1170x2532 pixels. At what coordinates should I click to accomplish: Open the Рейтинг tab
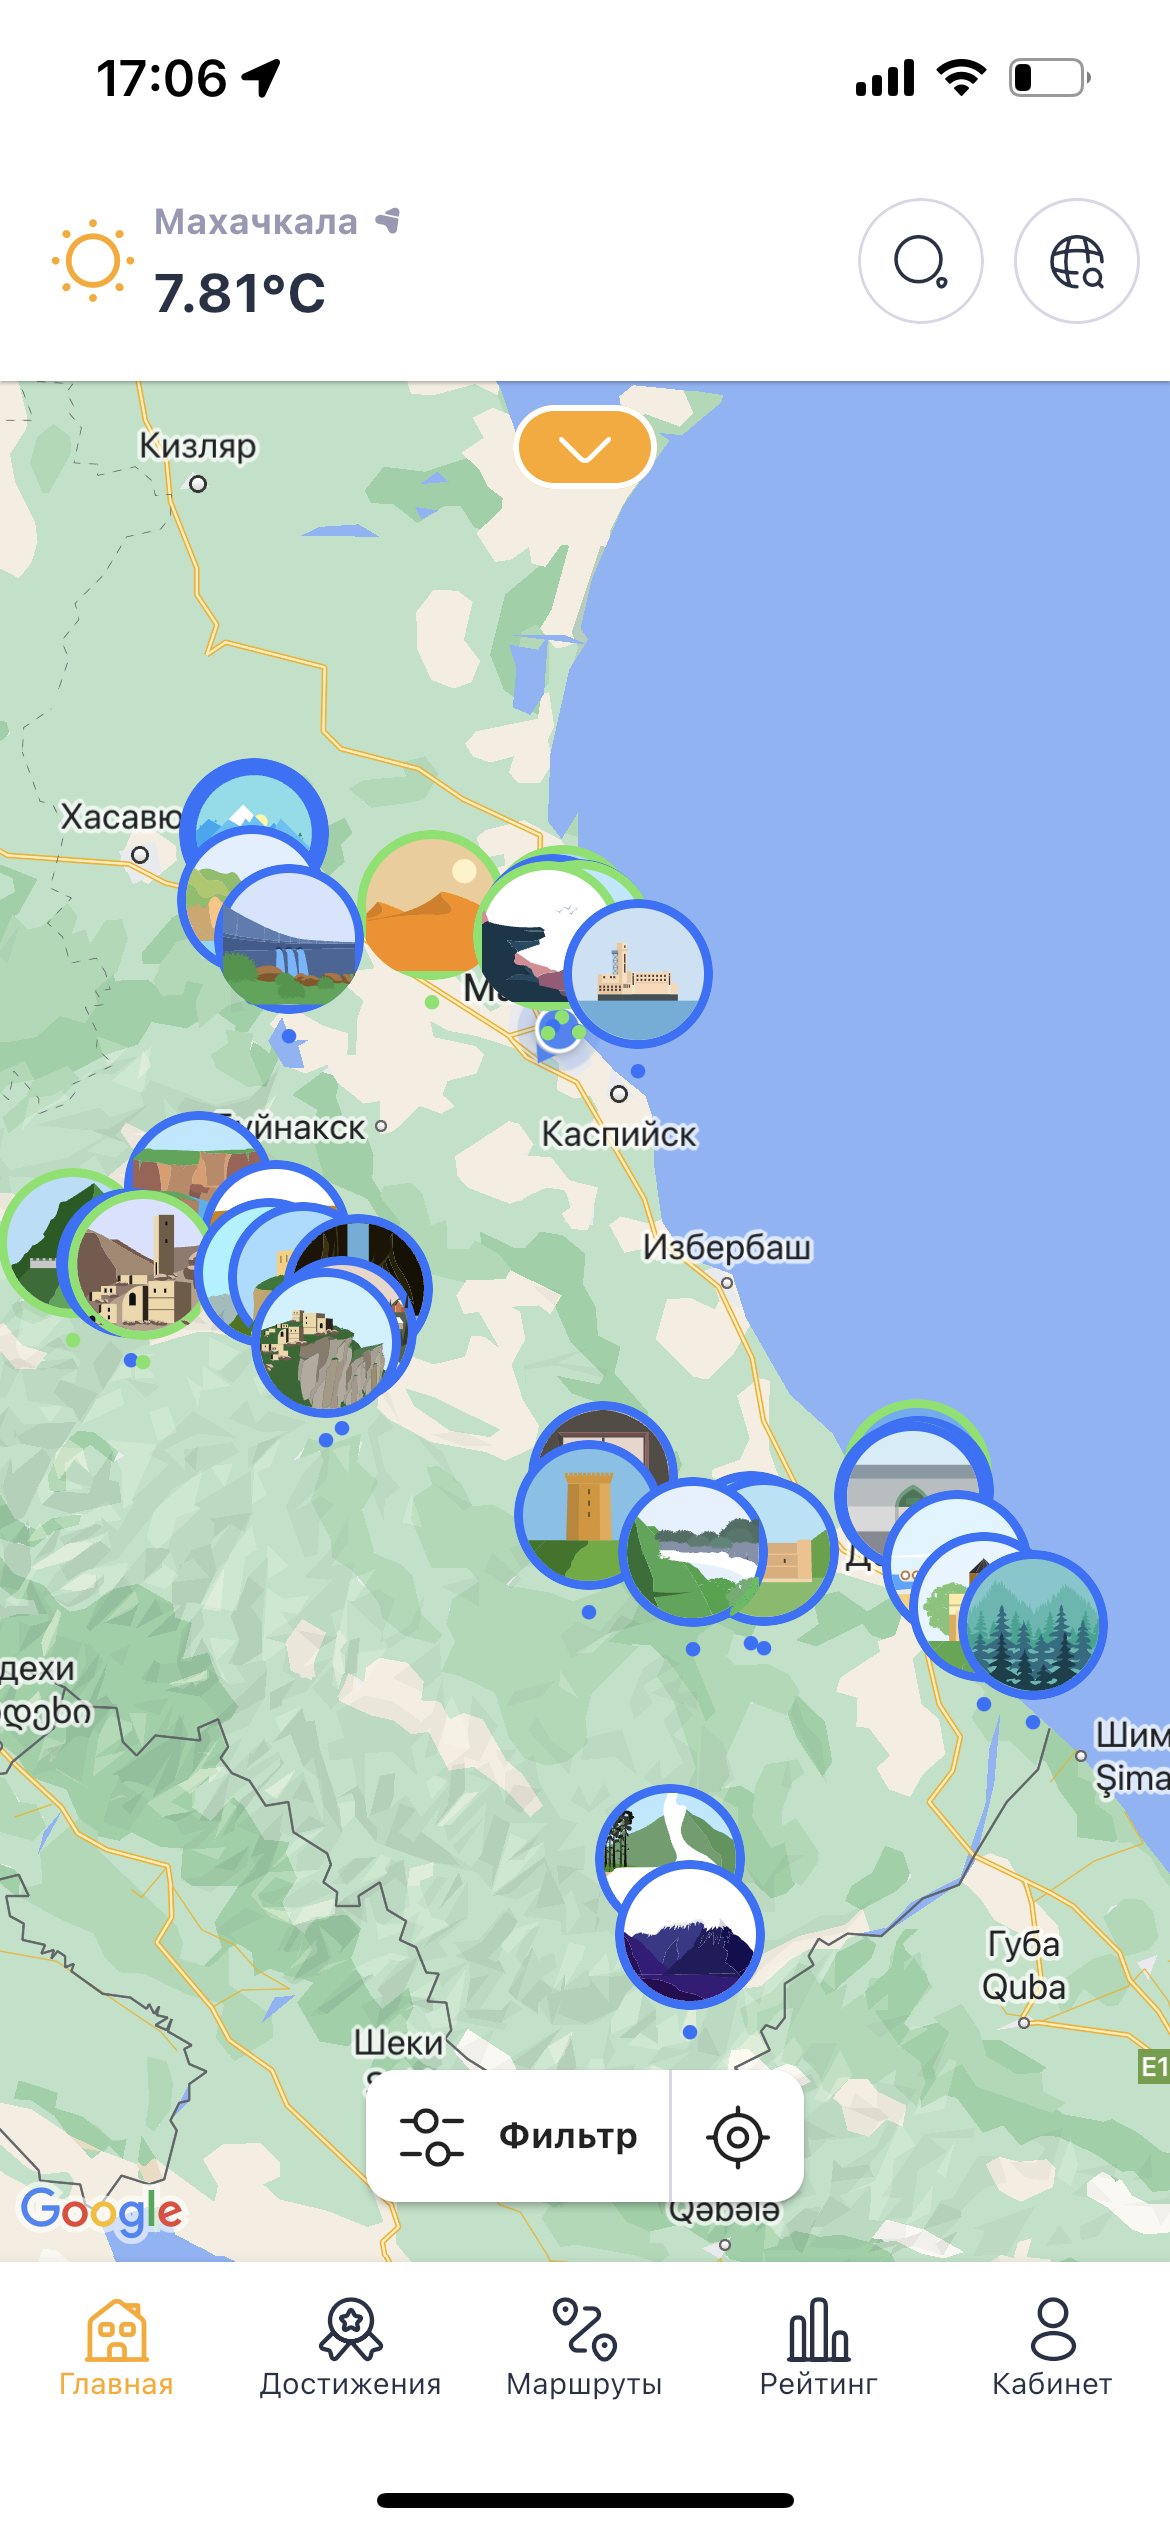point(818,2348)
